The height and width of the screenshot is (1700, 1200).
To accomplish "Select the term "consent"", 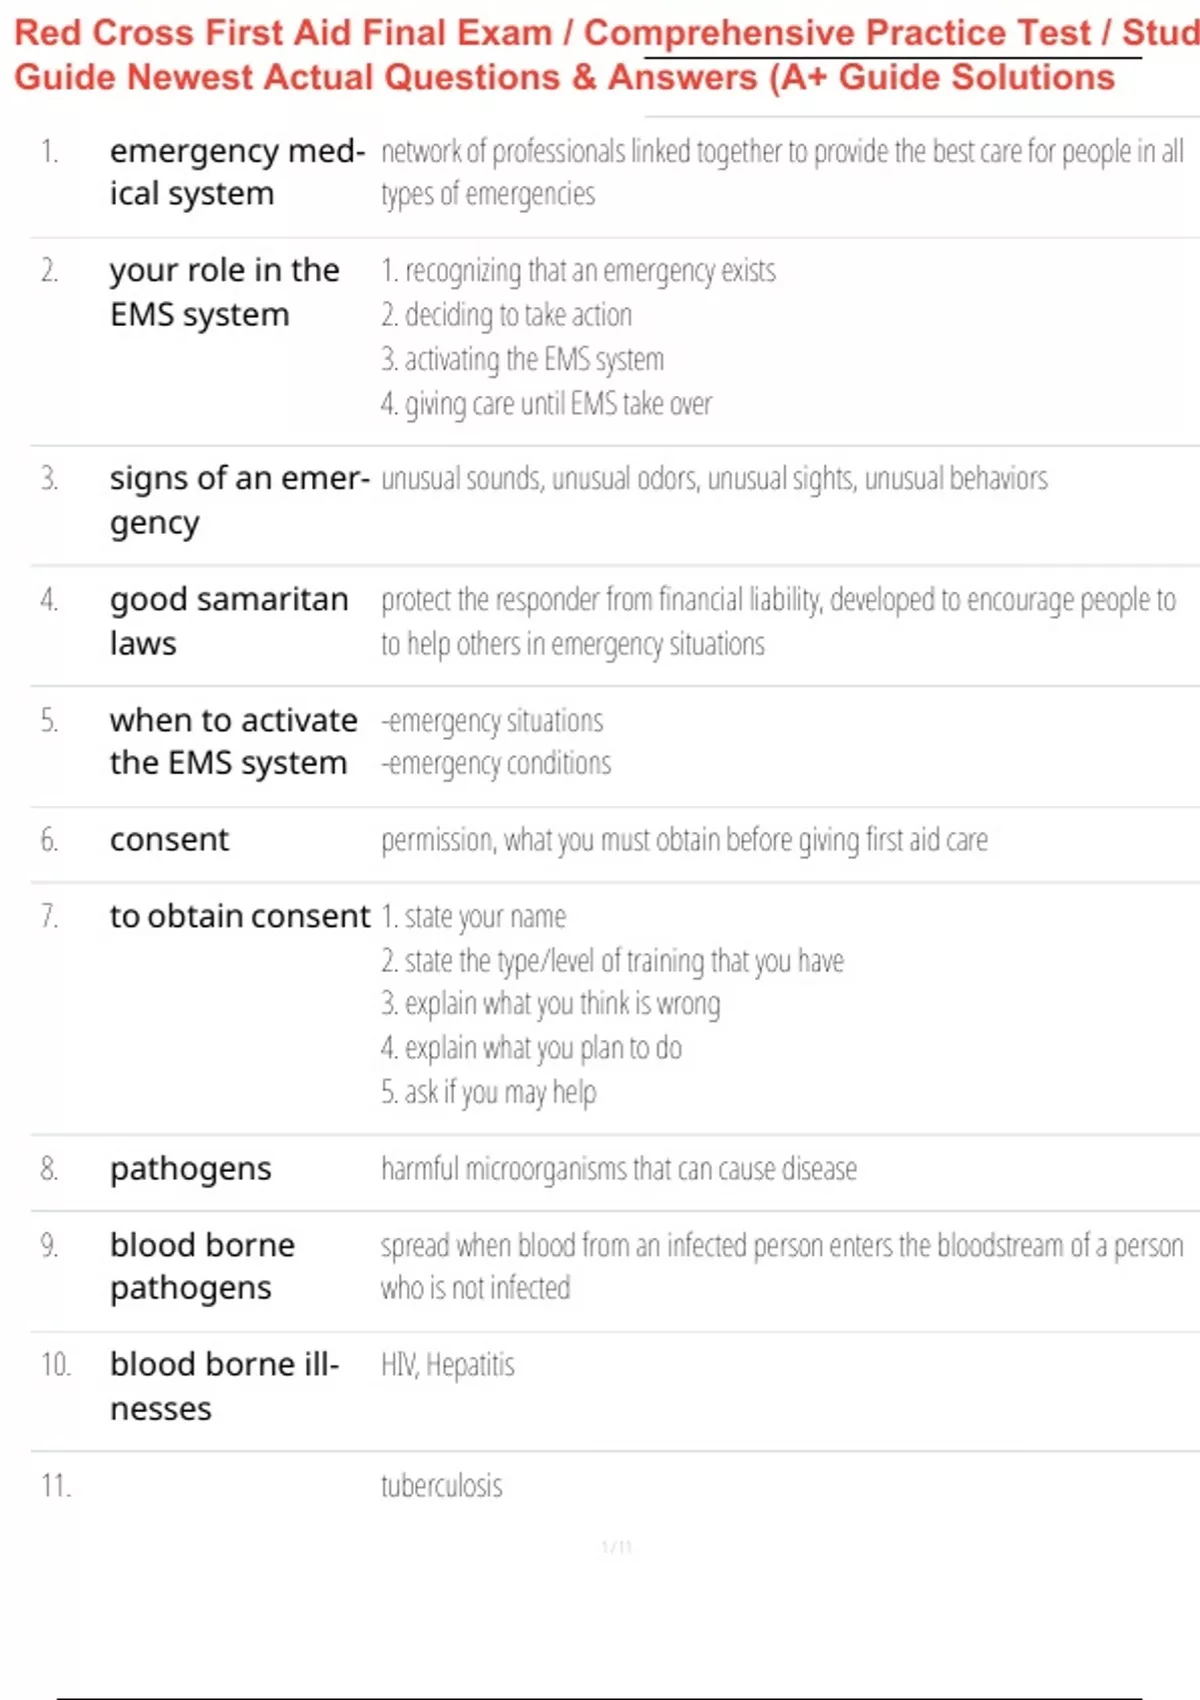I will pyautogui.click(x=169, y=840).
